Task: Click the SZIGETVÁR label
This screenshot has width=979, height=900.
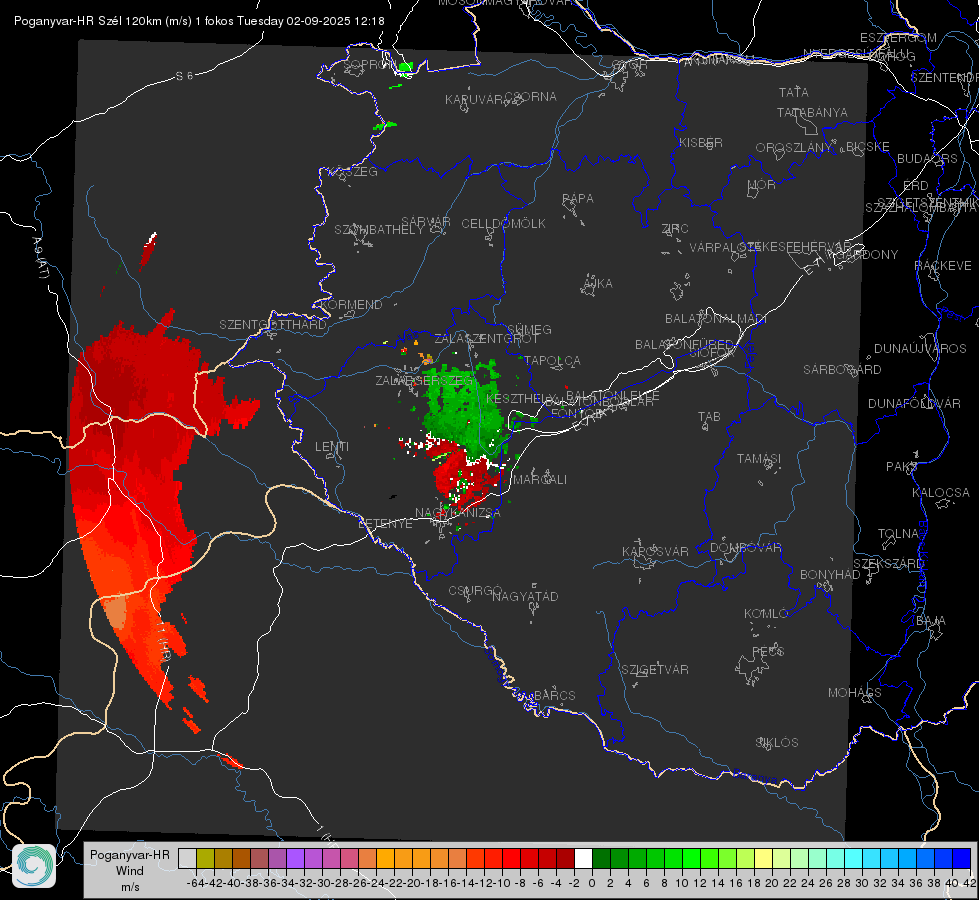Action: click(x=655, y=670)
